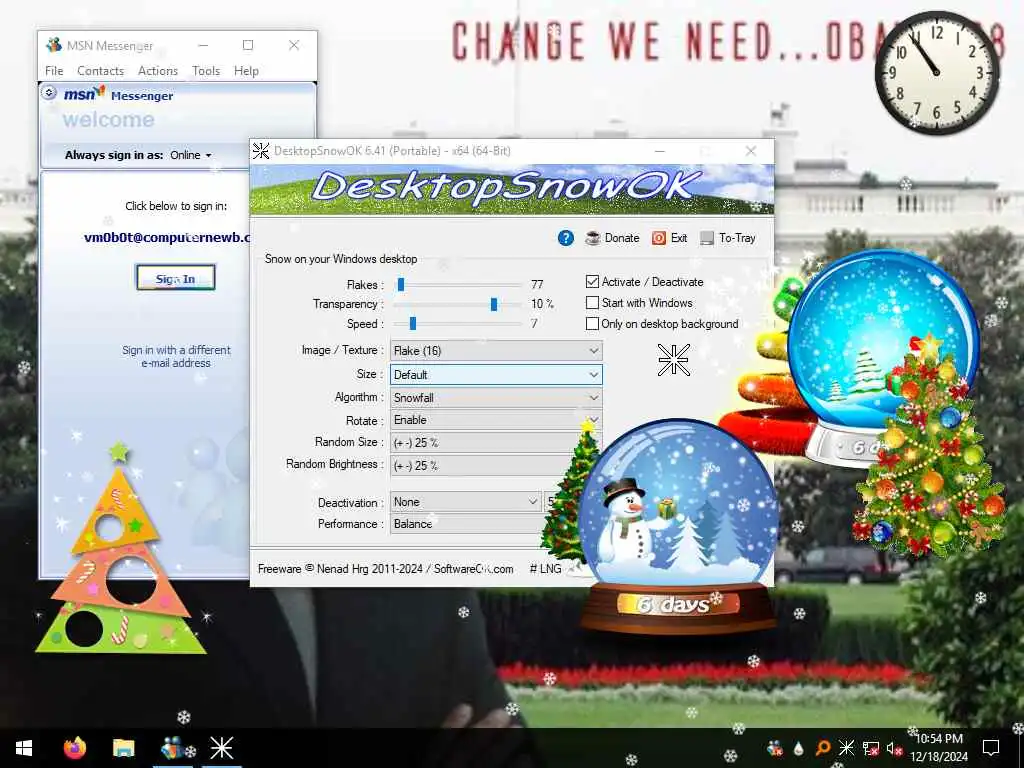Open the Deactivation dropdown set to None

click(466, 502)
